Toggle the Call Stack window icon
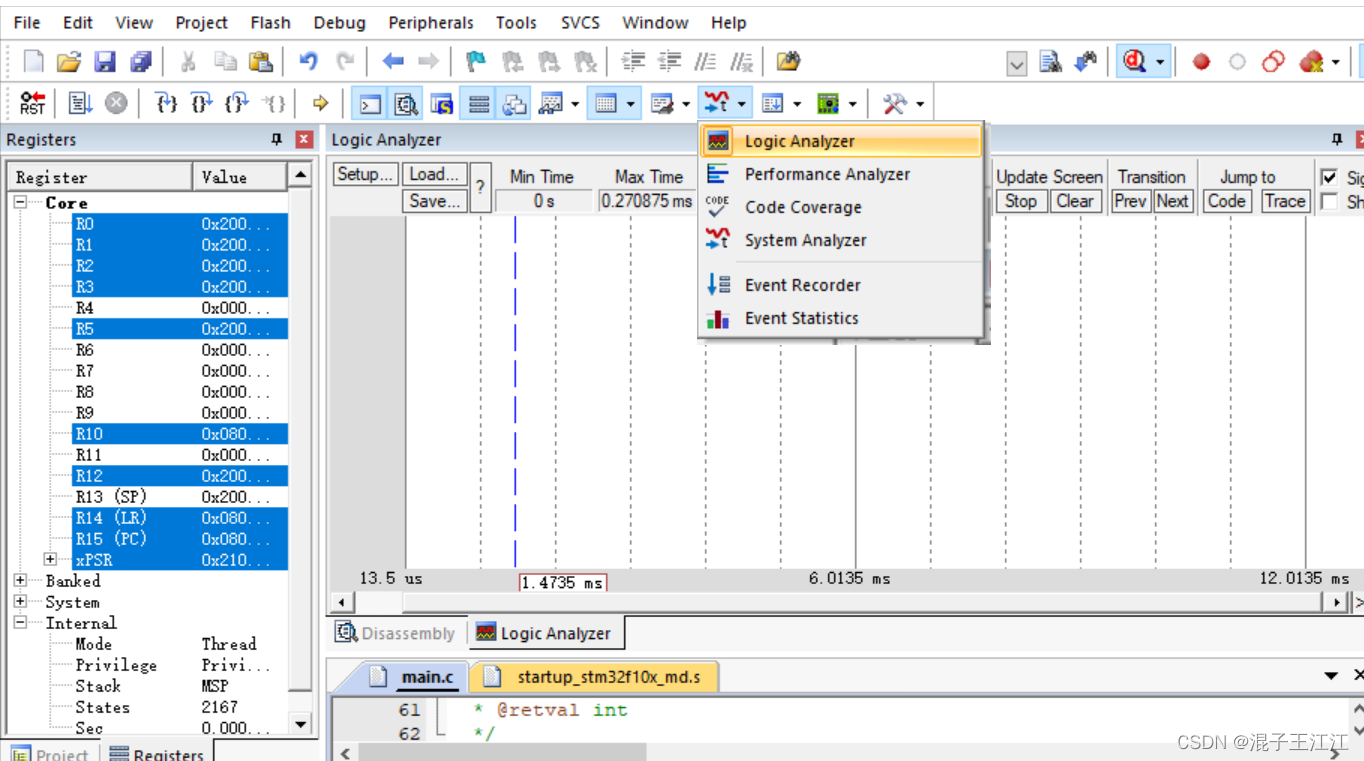Image resolution: width=1364 pixels, height=761 pixels. [515, 103]
